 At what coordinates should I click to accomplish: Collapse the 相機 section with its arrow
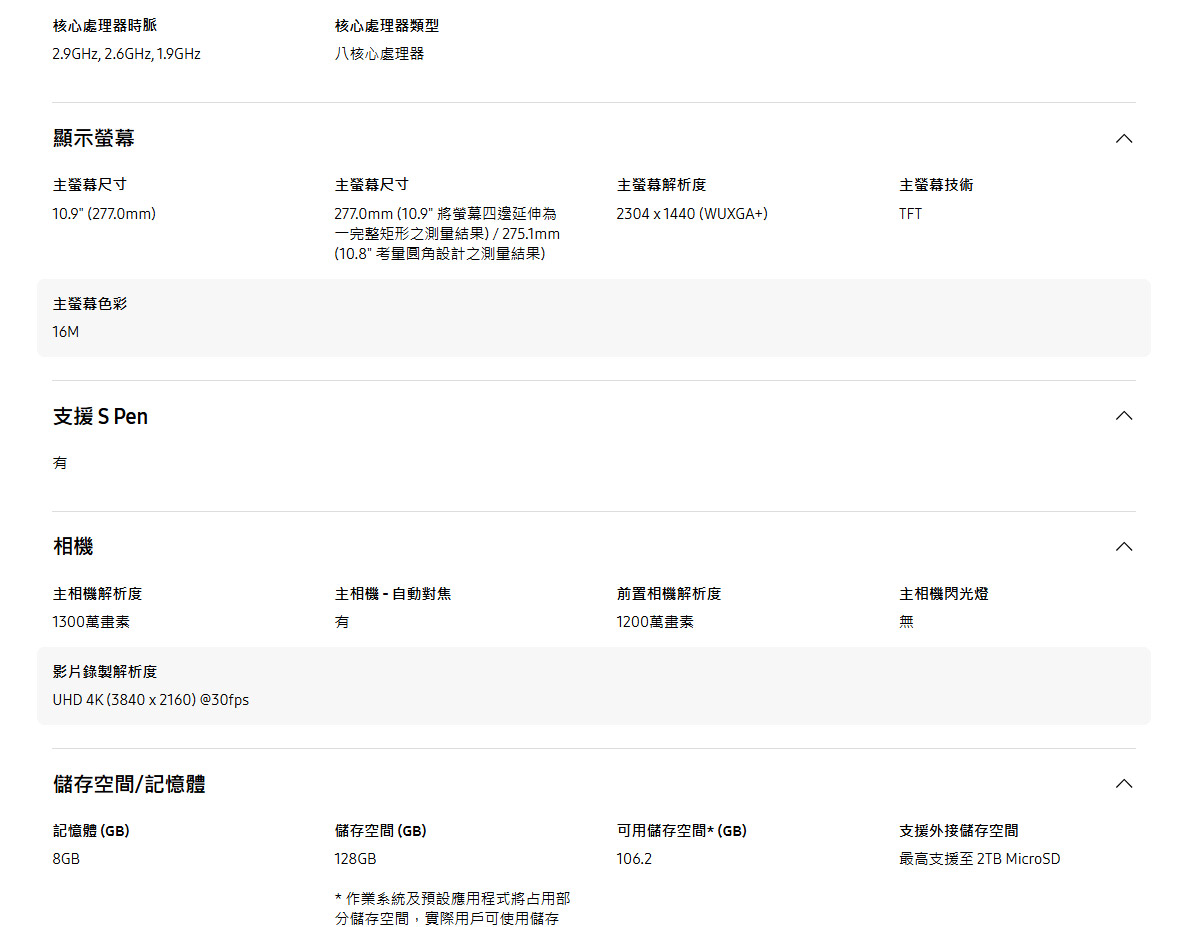[1123, 547]
